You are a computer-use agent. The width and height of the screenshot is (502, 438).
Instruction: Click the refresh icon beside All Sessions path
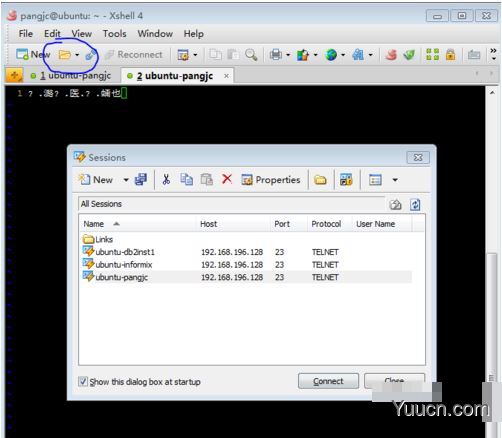coord(415,204)
